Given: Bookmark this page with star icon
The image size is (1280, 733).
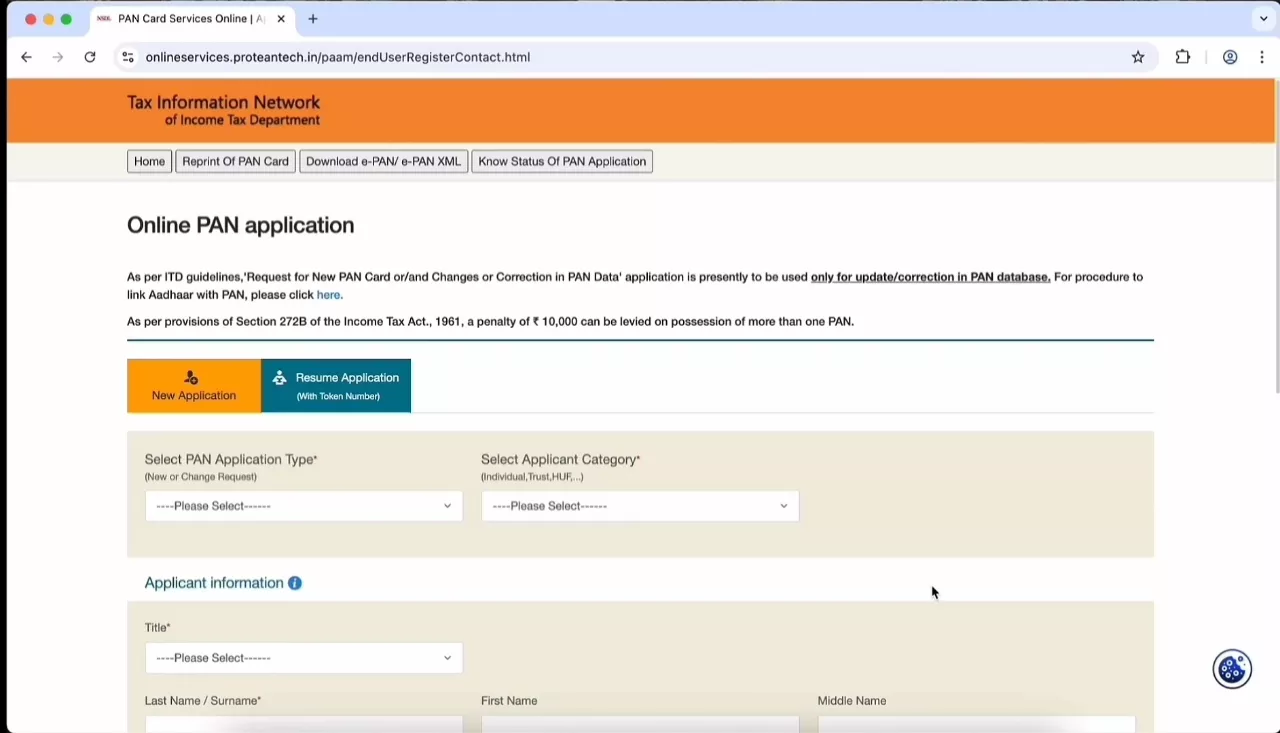Looking at the screenshot, I should [1138, 57].
